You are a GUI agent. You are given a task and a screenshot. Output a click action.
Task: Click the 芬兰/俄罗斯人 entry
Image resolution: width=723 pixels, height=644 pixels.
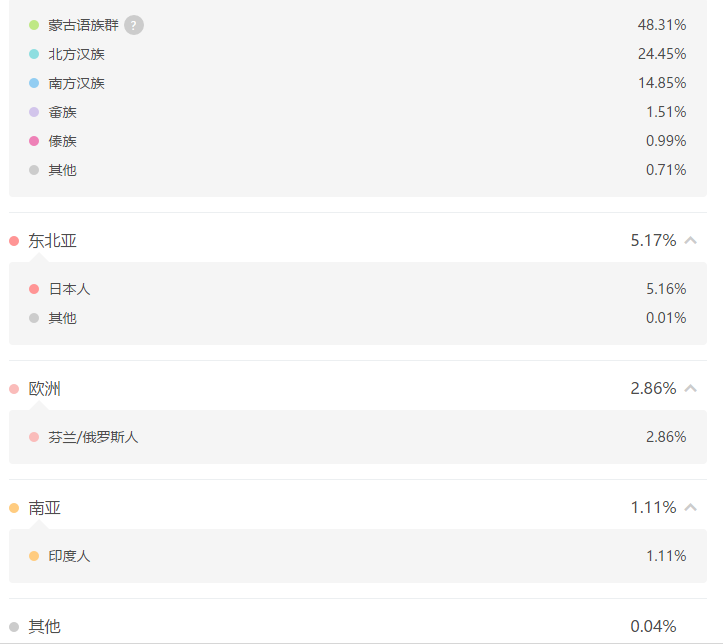click(93, 437)
